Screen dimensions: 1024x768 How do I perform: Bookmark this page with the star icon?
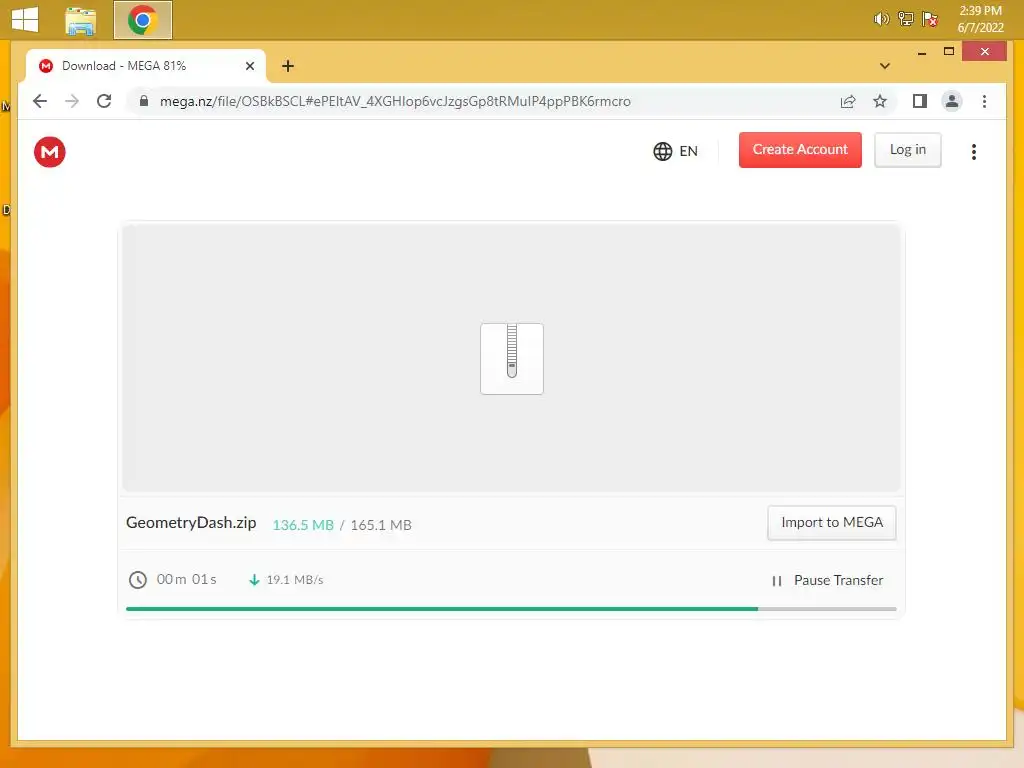point(880,101)
